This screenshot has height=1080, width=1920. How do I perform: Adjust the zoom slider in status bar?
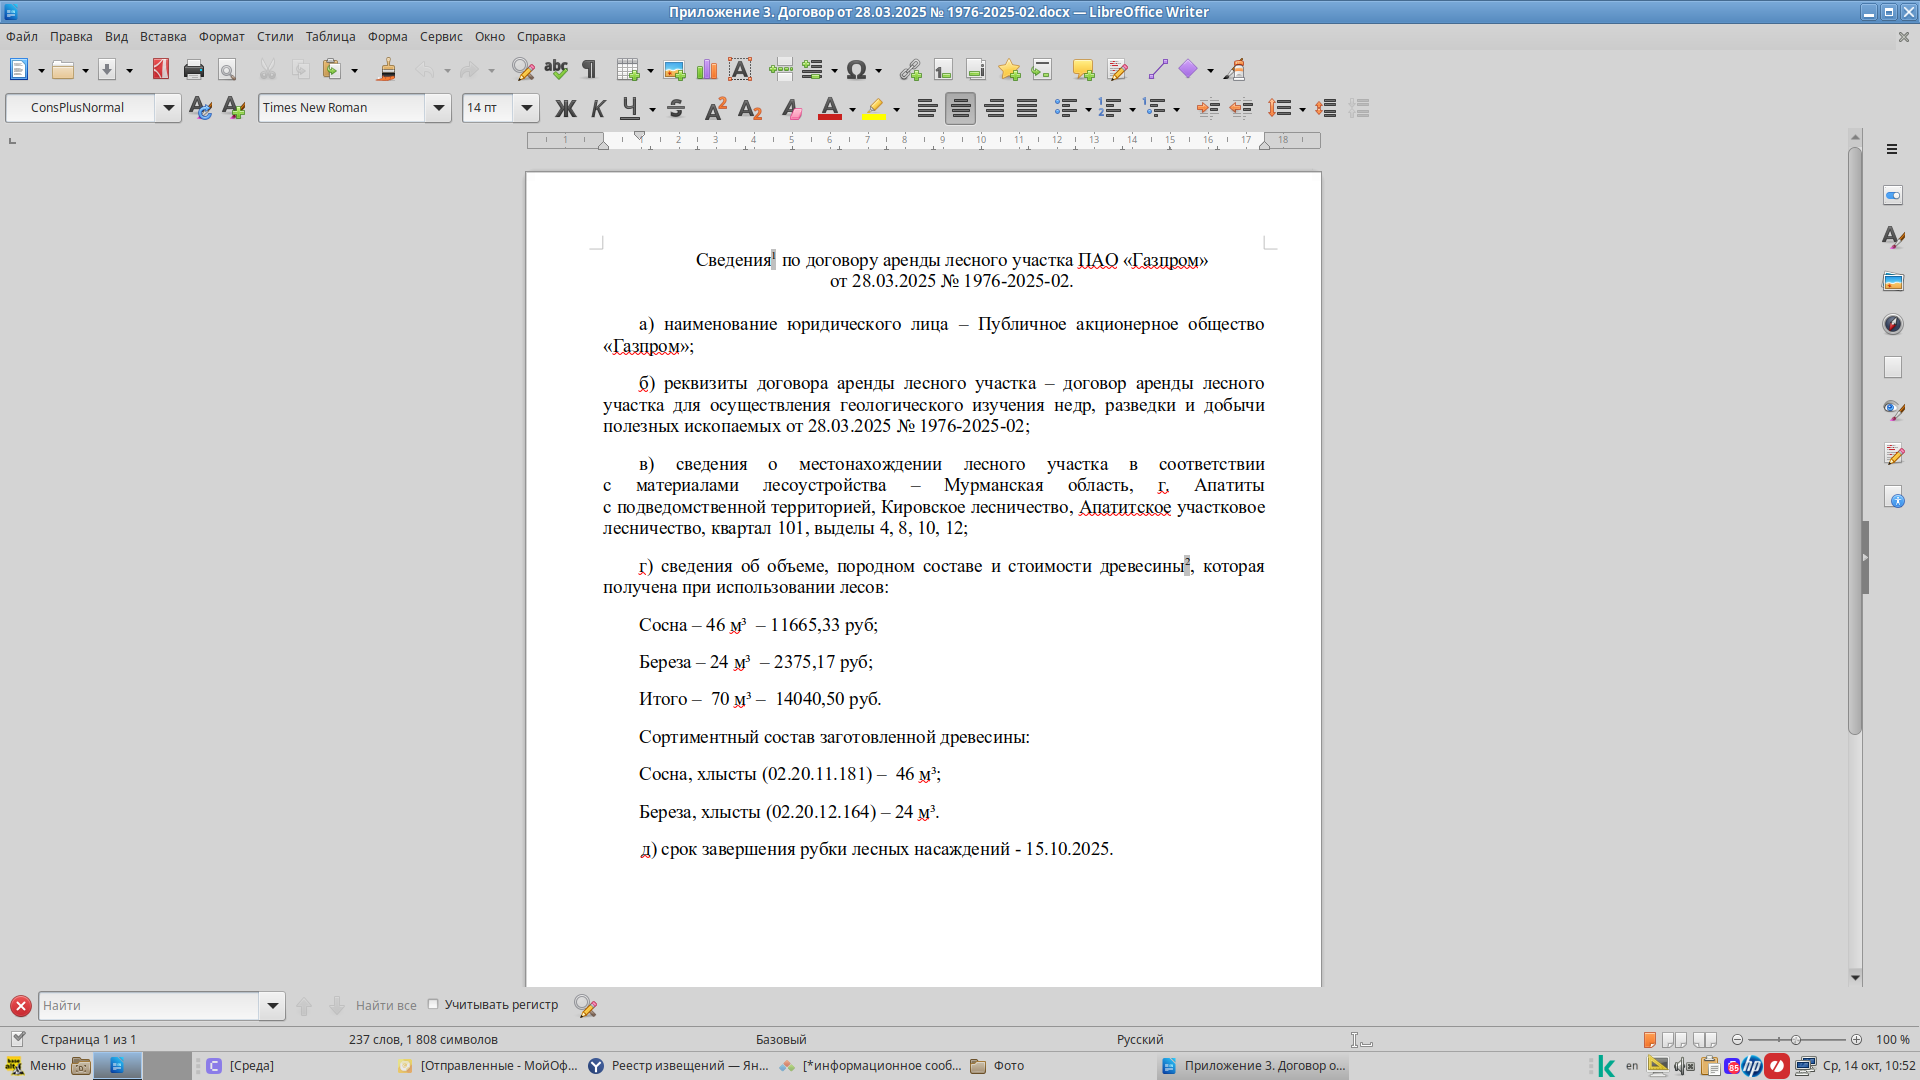pos(1796,1040)
